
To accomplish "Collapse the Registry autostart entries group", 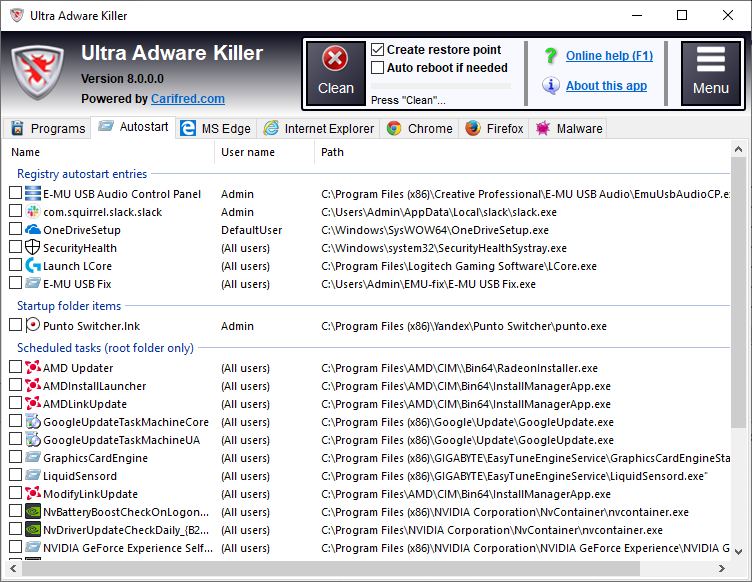I will (82, 174).
